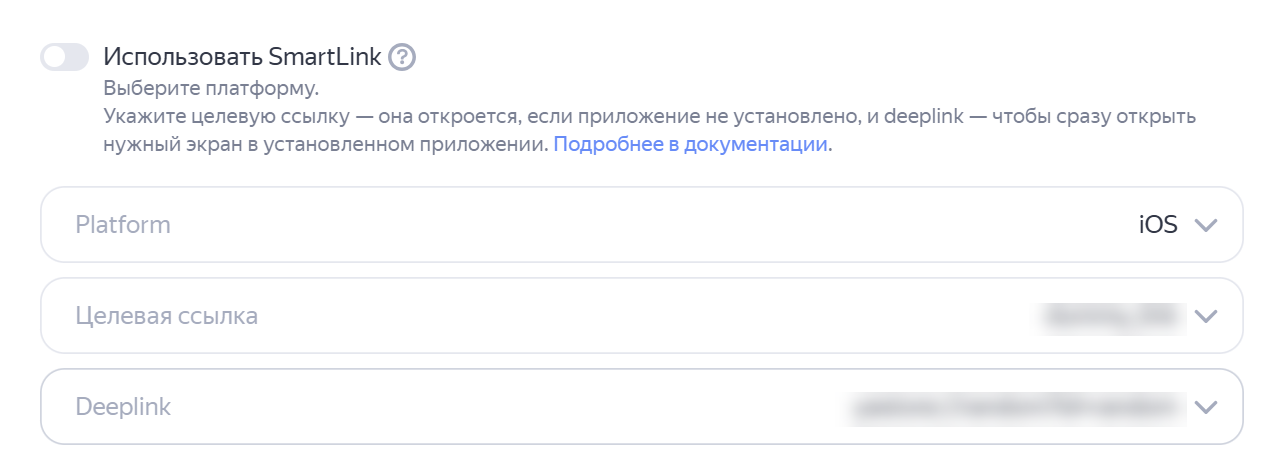Click the iOS value in Platform
The width and height of the screenshot is (1281, 465).
(x=1158, y=225)
